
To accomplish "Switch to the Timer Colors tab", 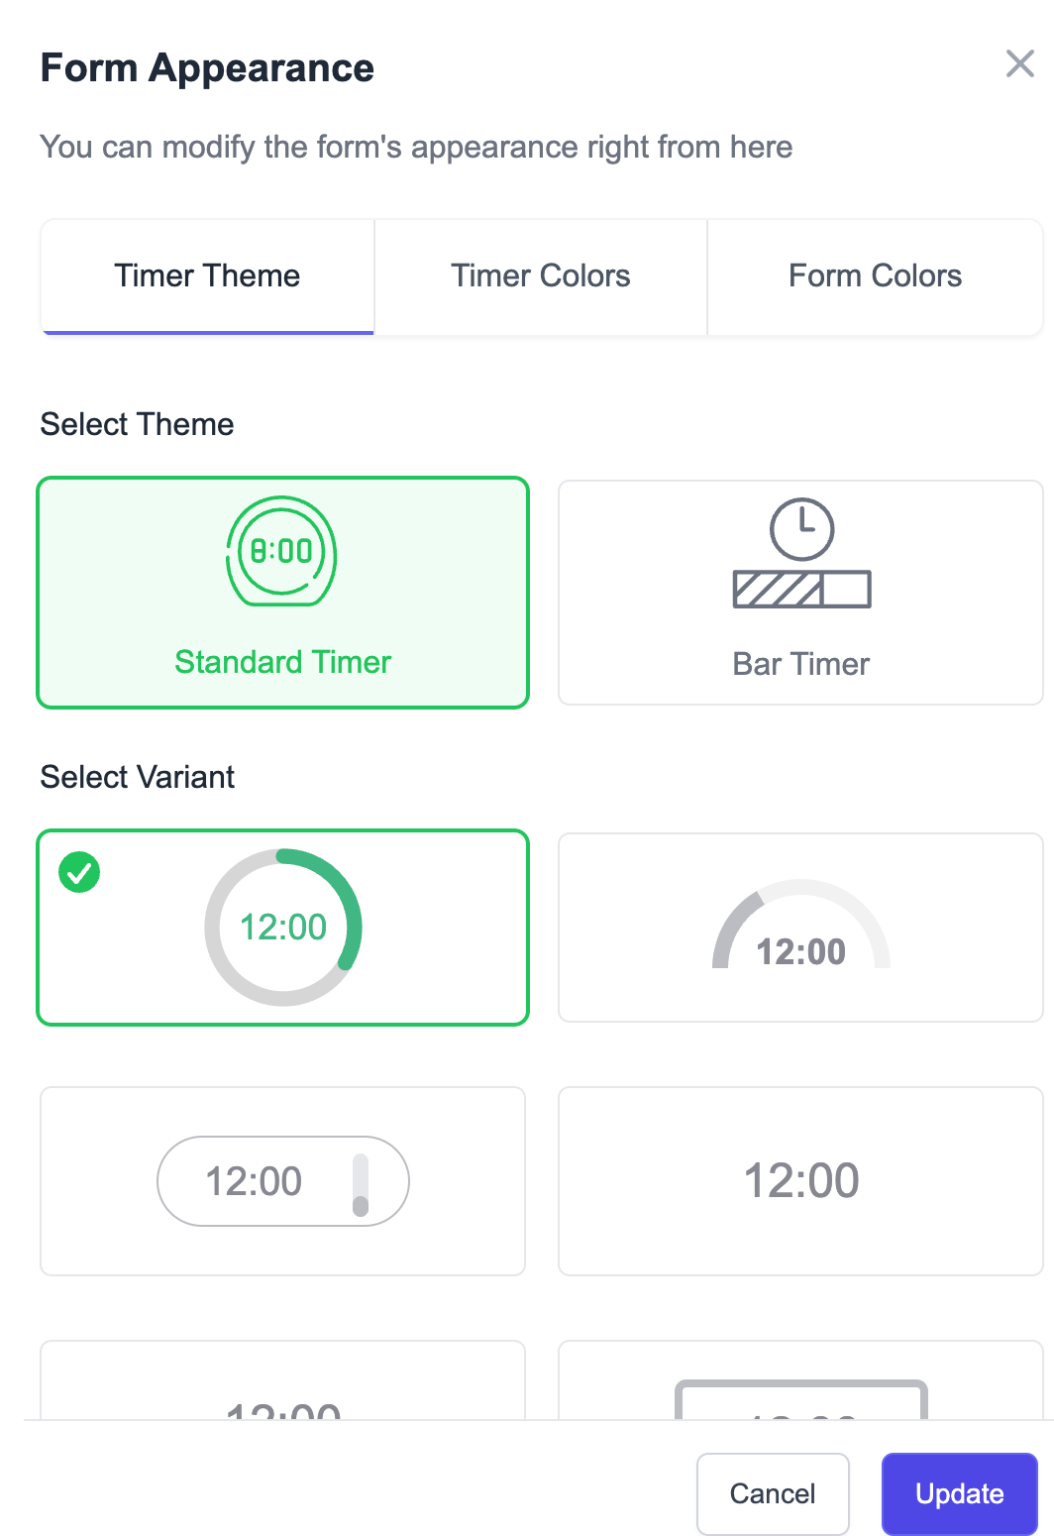I will click(x=540, y=276).
